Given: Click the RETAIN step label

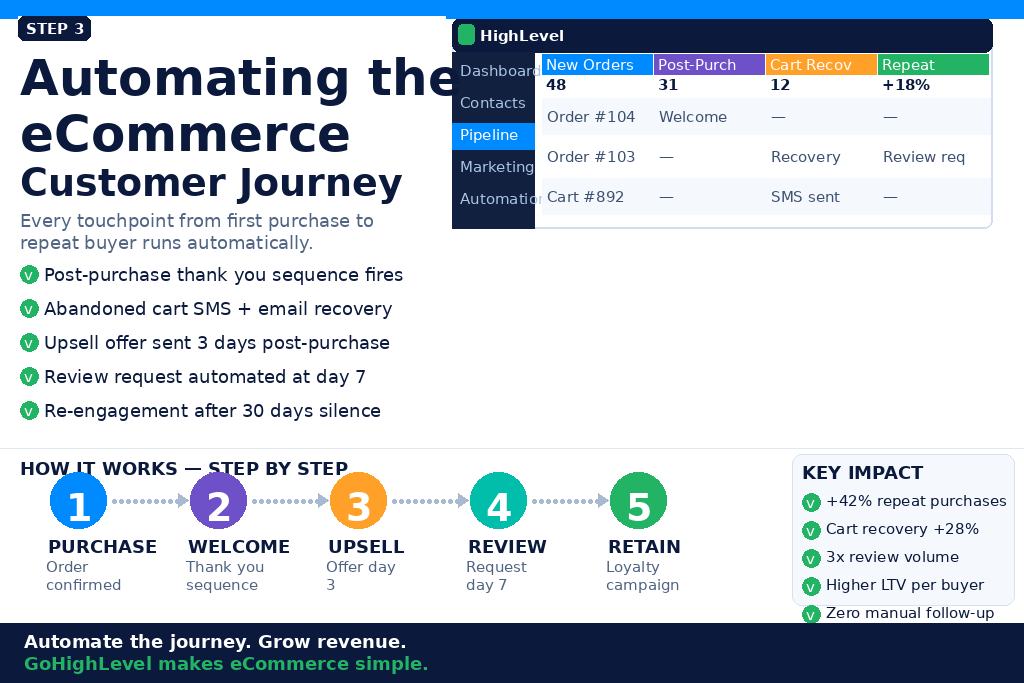Looking at the screenshot, I should [645, 547].
